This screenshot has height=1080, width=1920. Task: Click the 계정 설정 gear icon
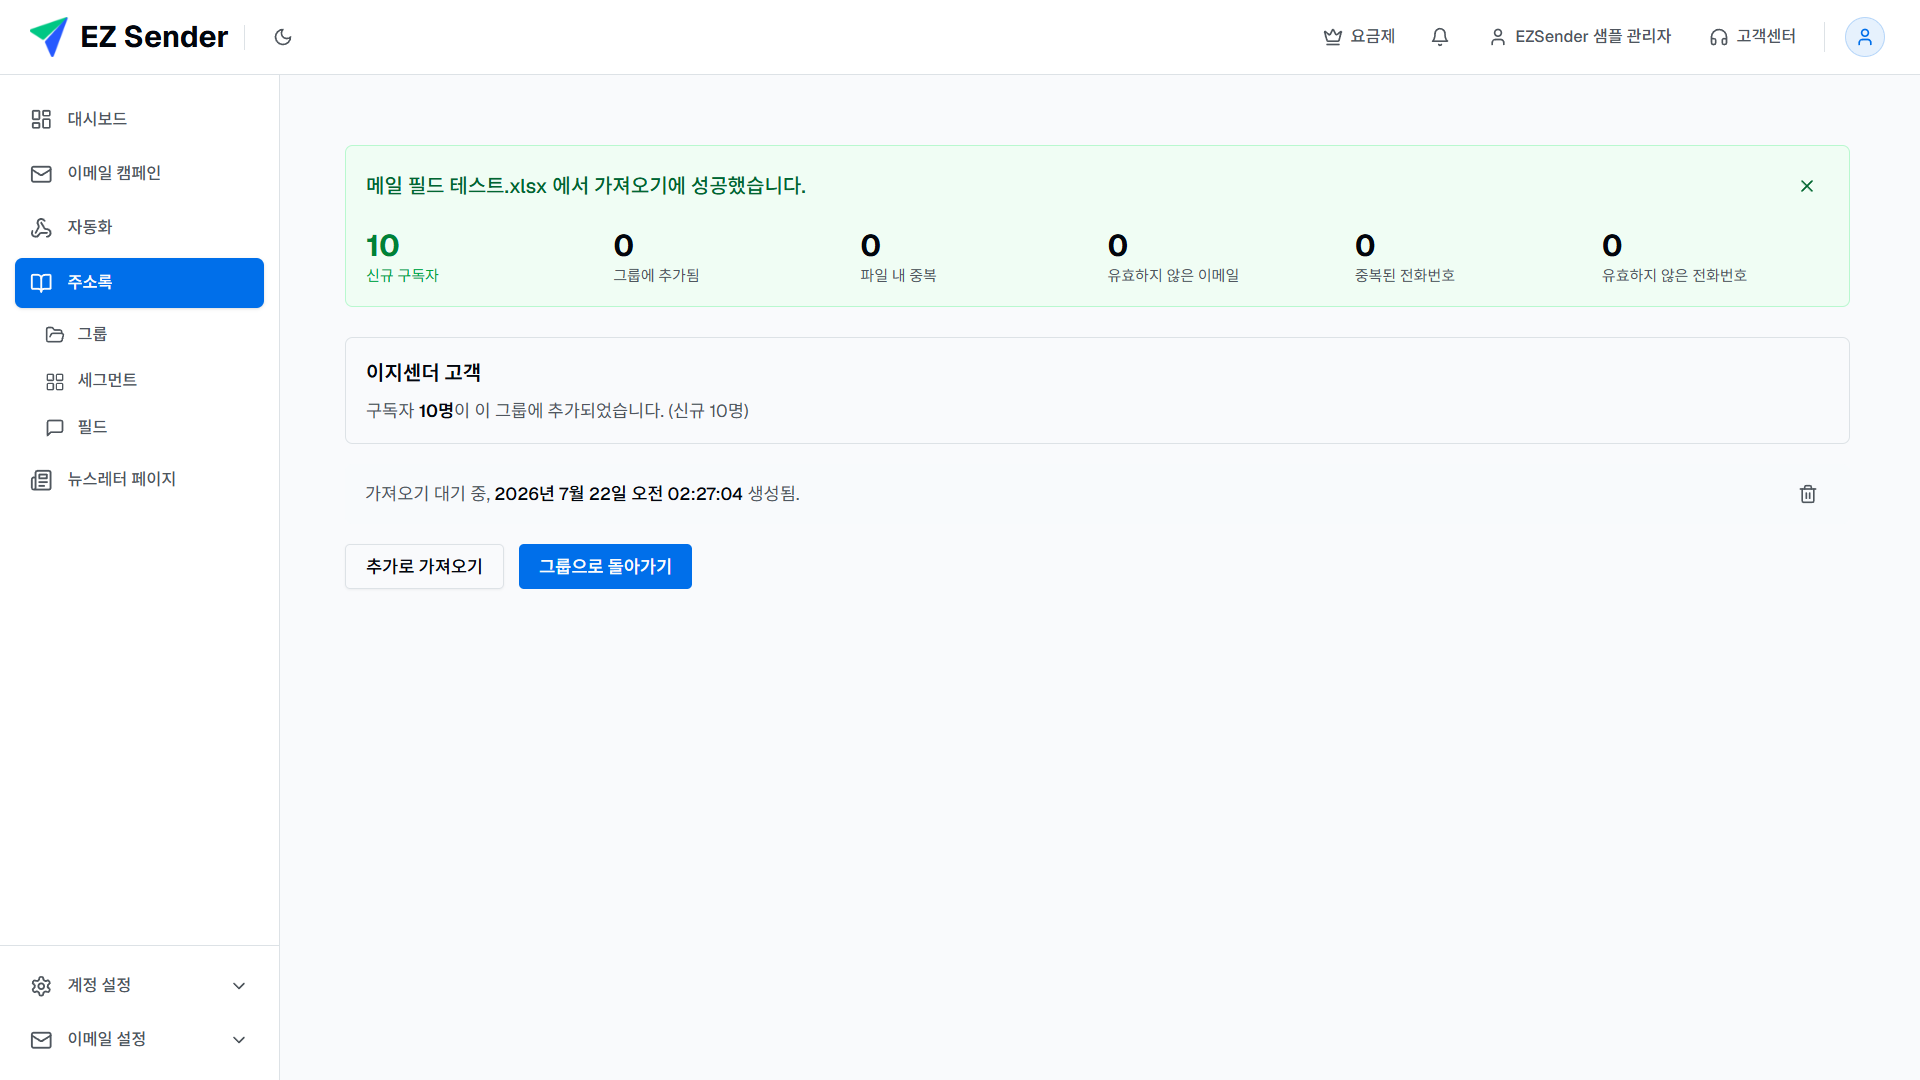(41, 986)
